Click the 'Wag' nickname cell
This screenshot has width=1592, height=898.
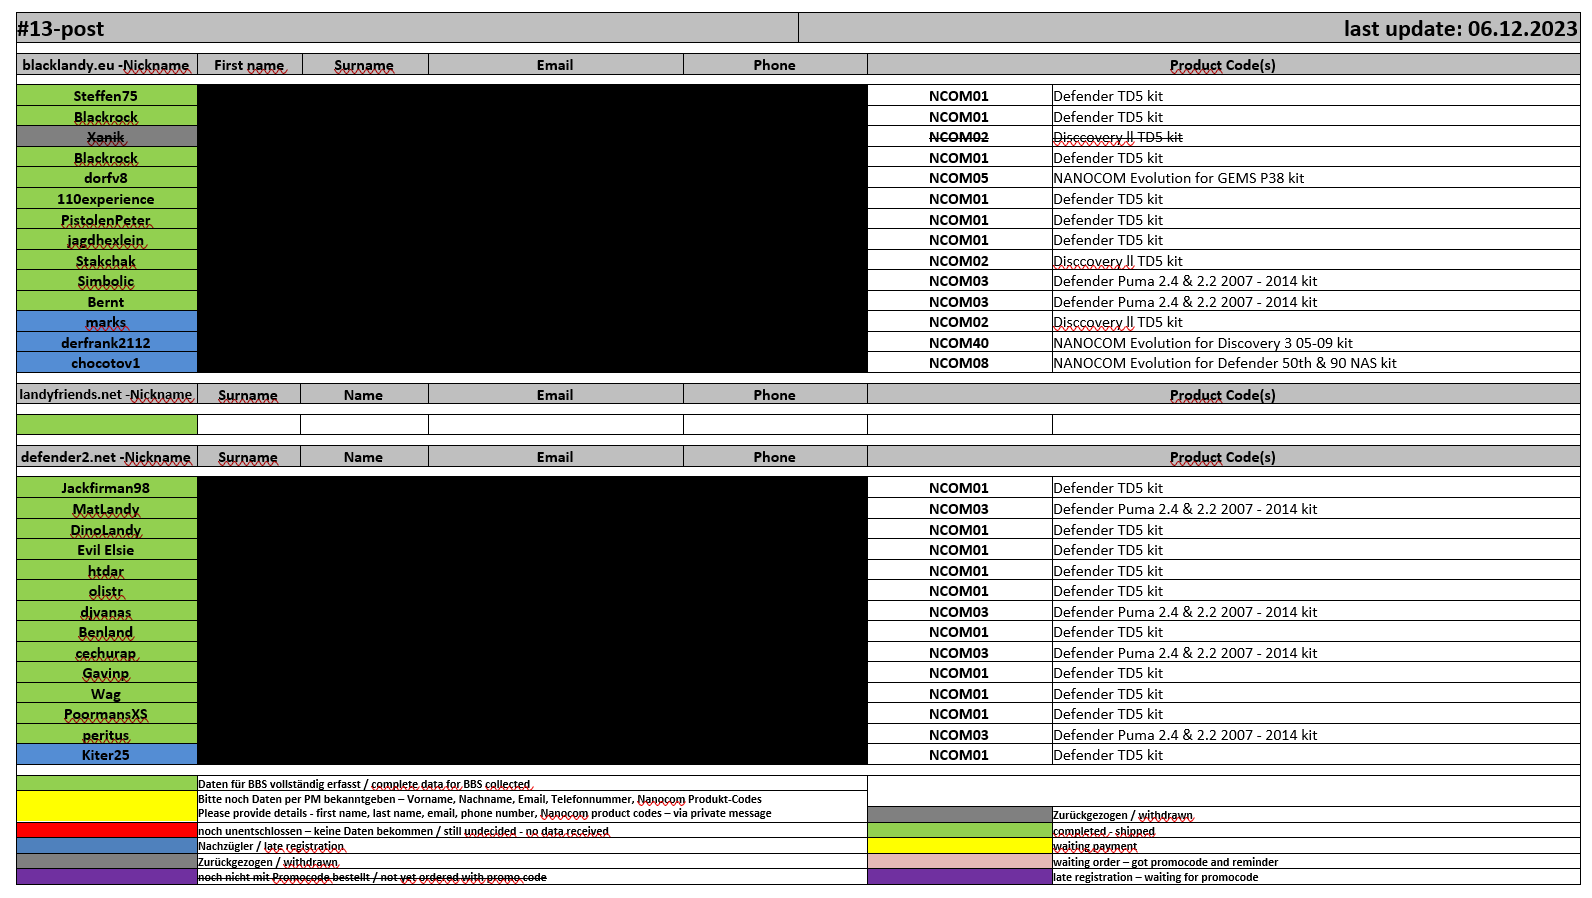107,694
